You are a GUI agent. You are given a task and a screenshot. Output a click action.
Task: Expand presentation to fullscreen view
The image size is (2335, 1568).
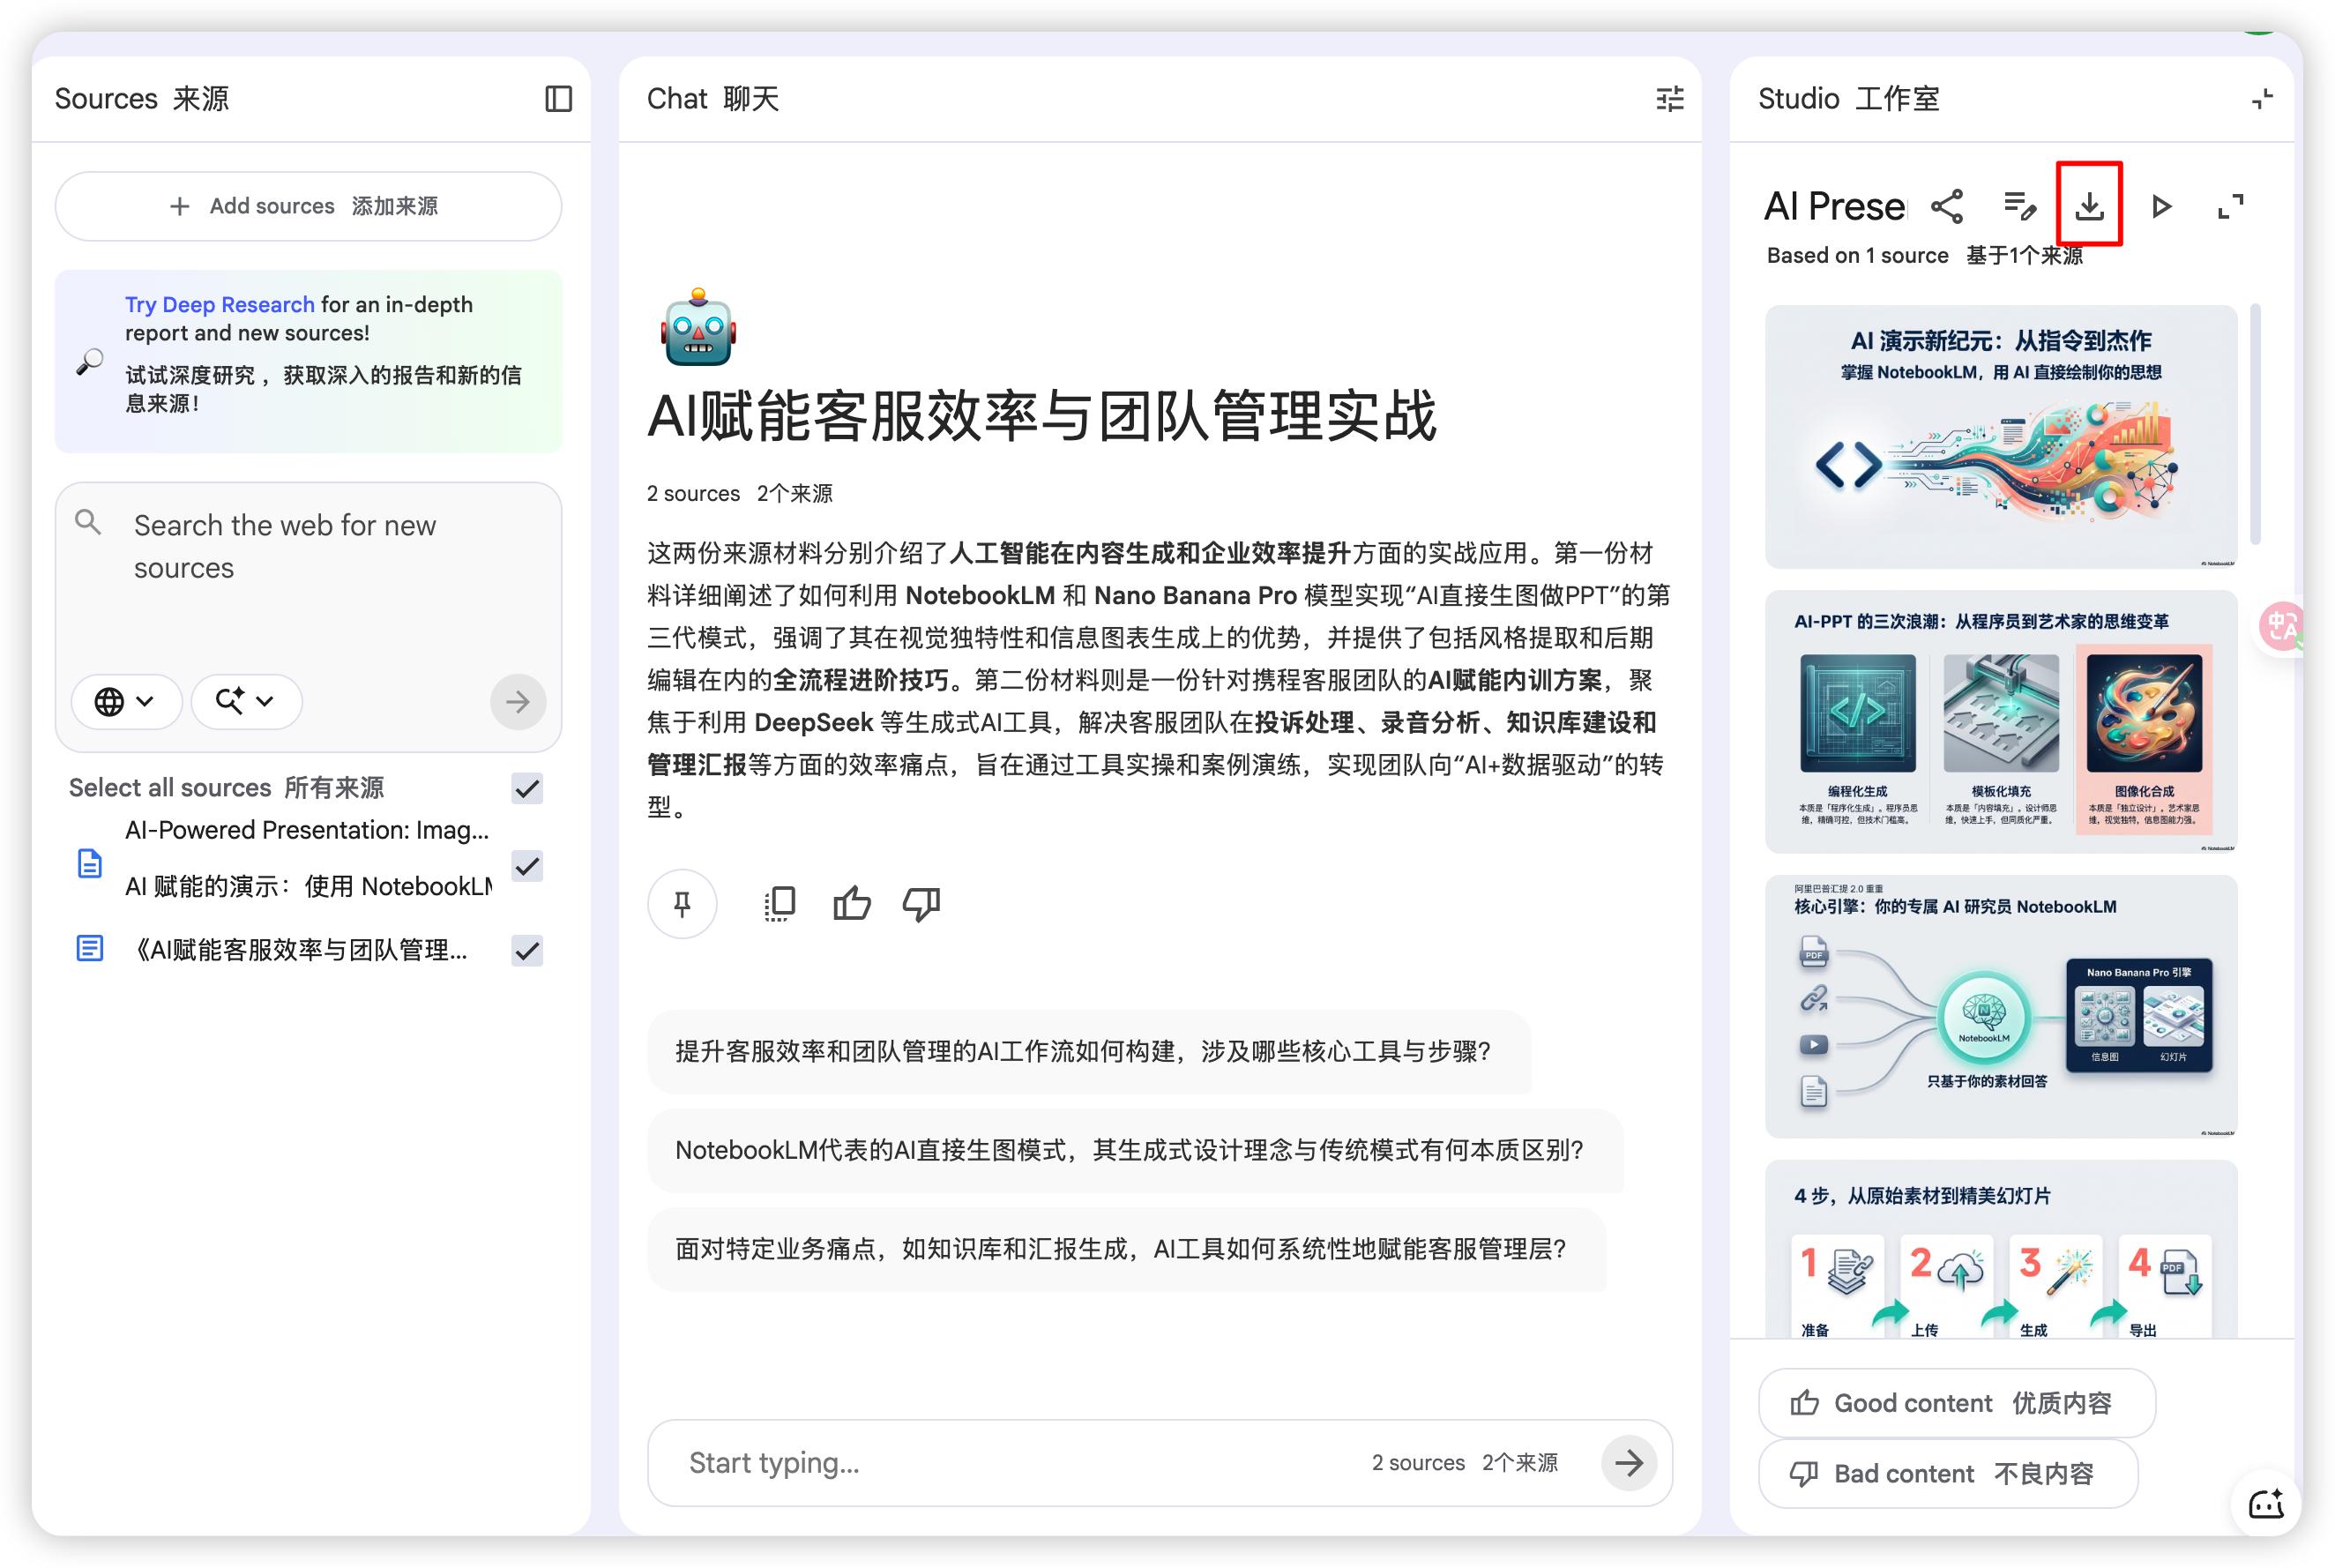click(2230, 206)
